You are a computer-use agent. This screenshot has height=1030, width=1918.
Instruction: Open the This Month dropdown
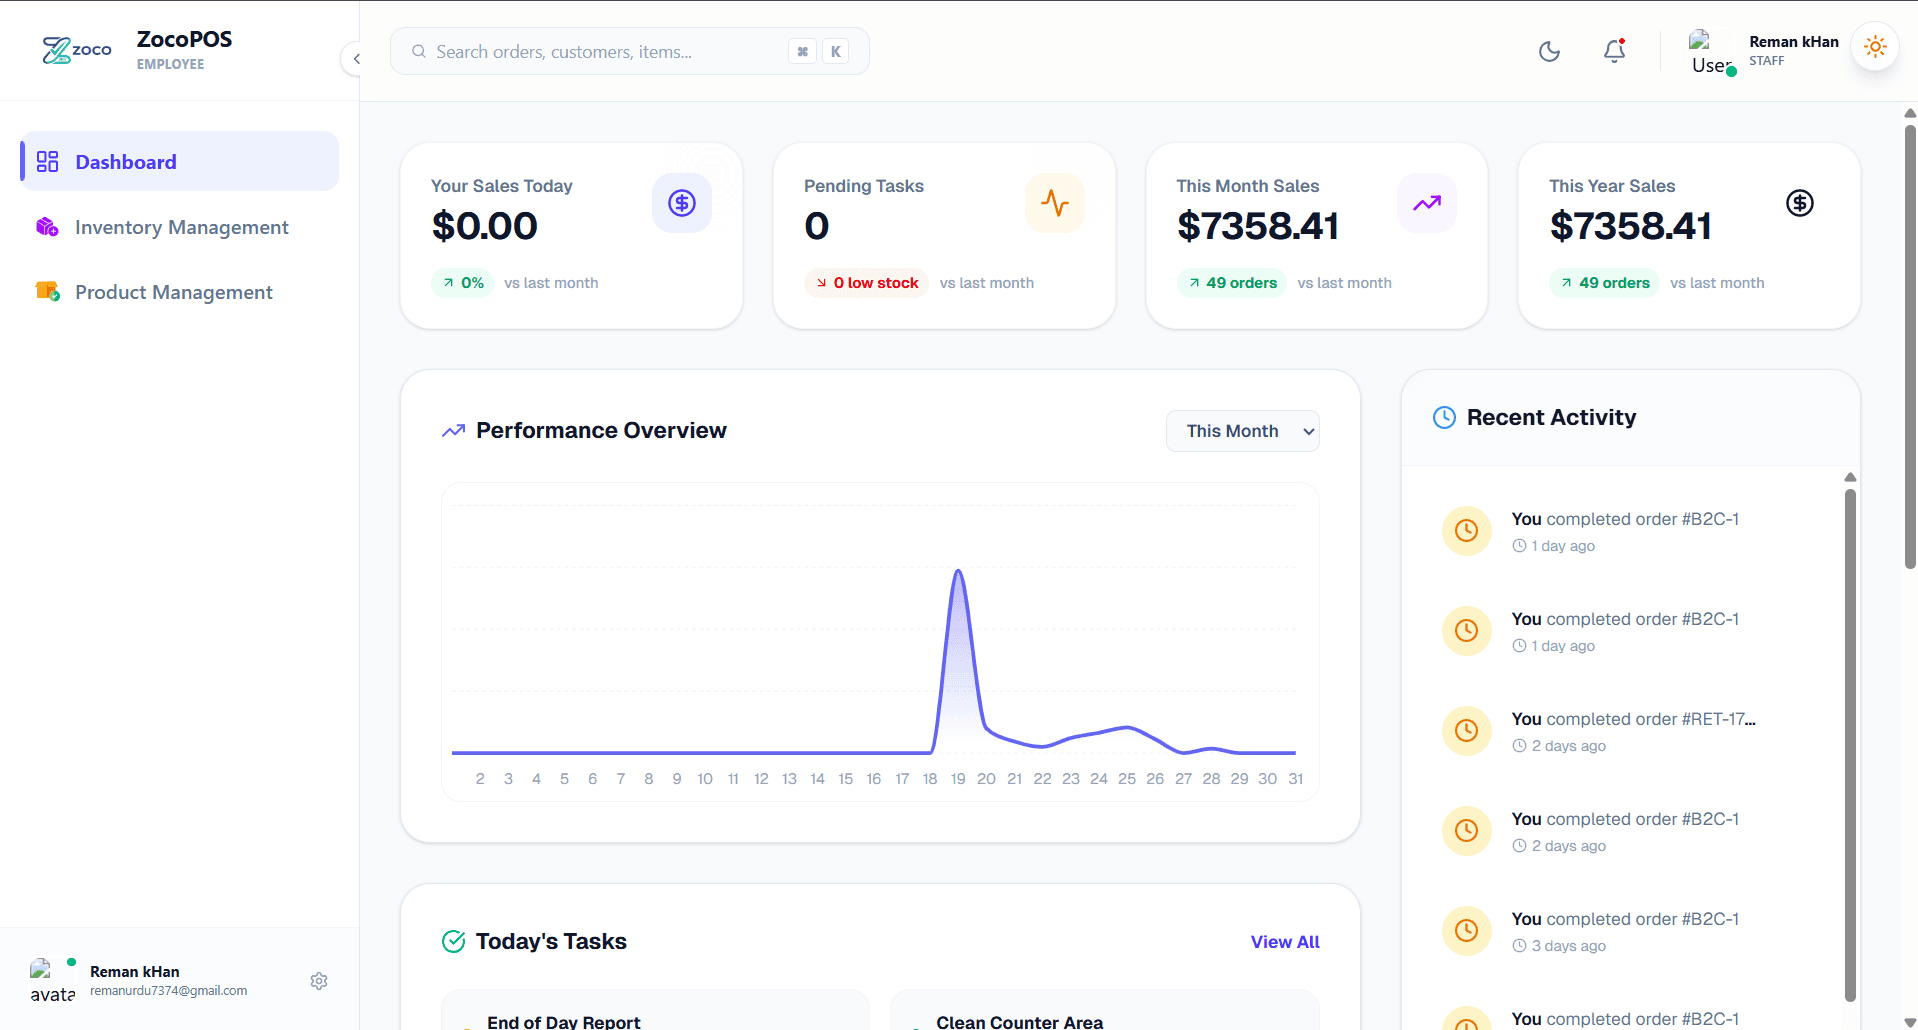[1242, 430]
